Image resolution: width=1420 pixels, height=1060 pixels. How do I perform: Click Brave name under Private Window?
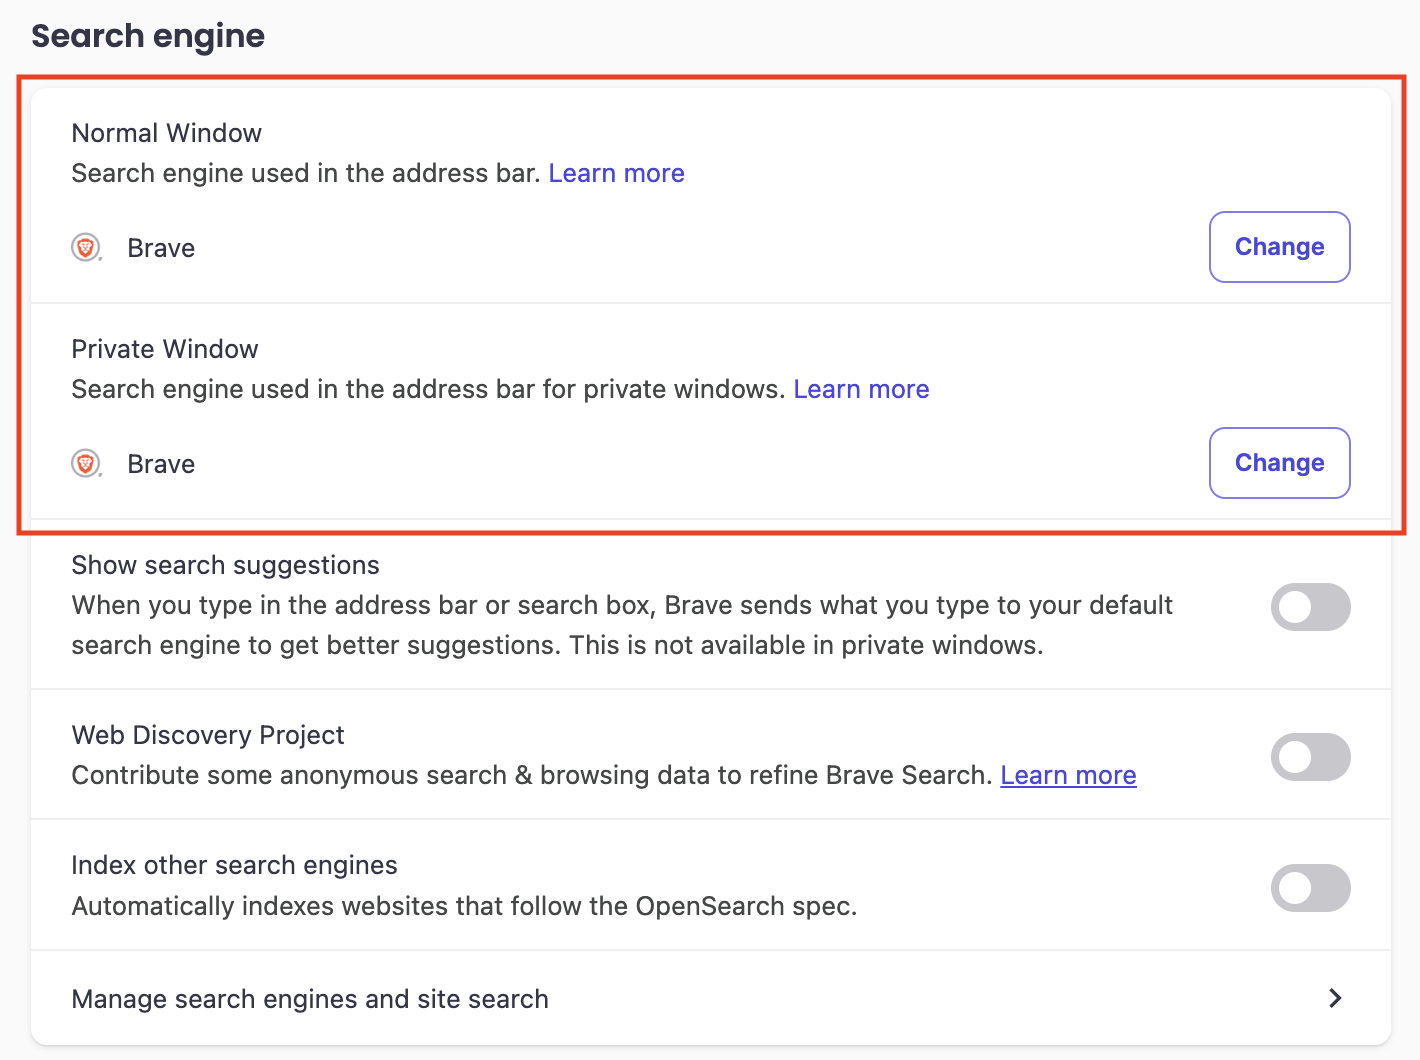[161, 464]
